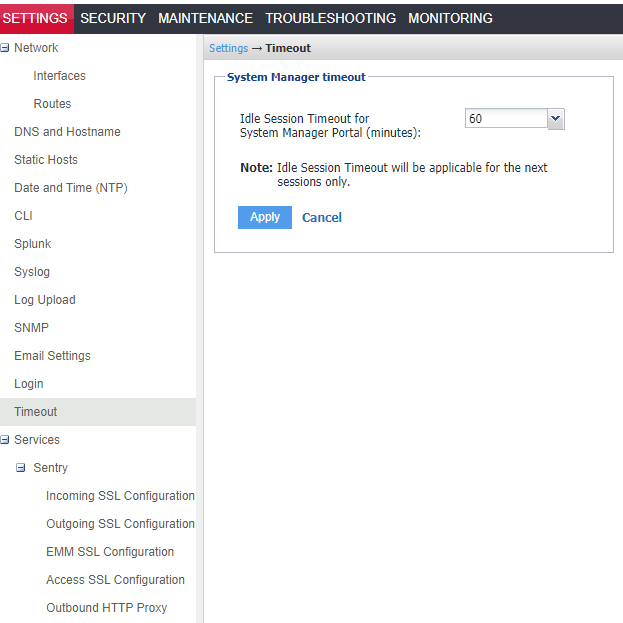Open the Routes settings page

(52, 104)
